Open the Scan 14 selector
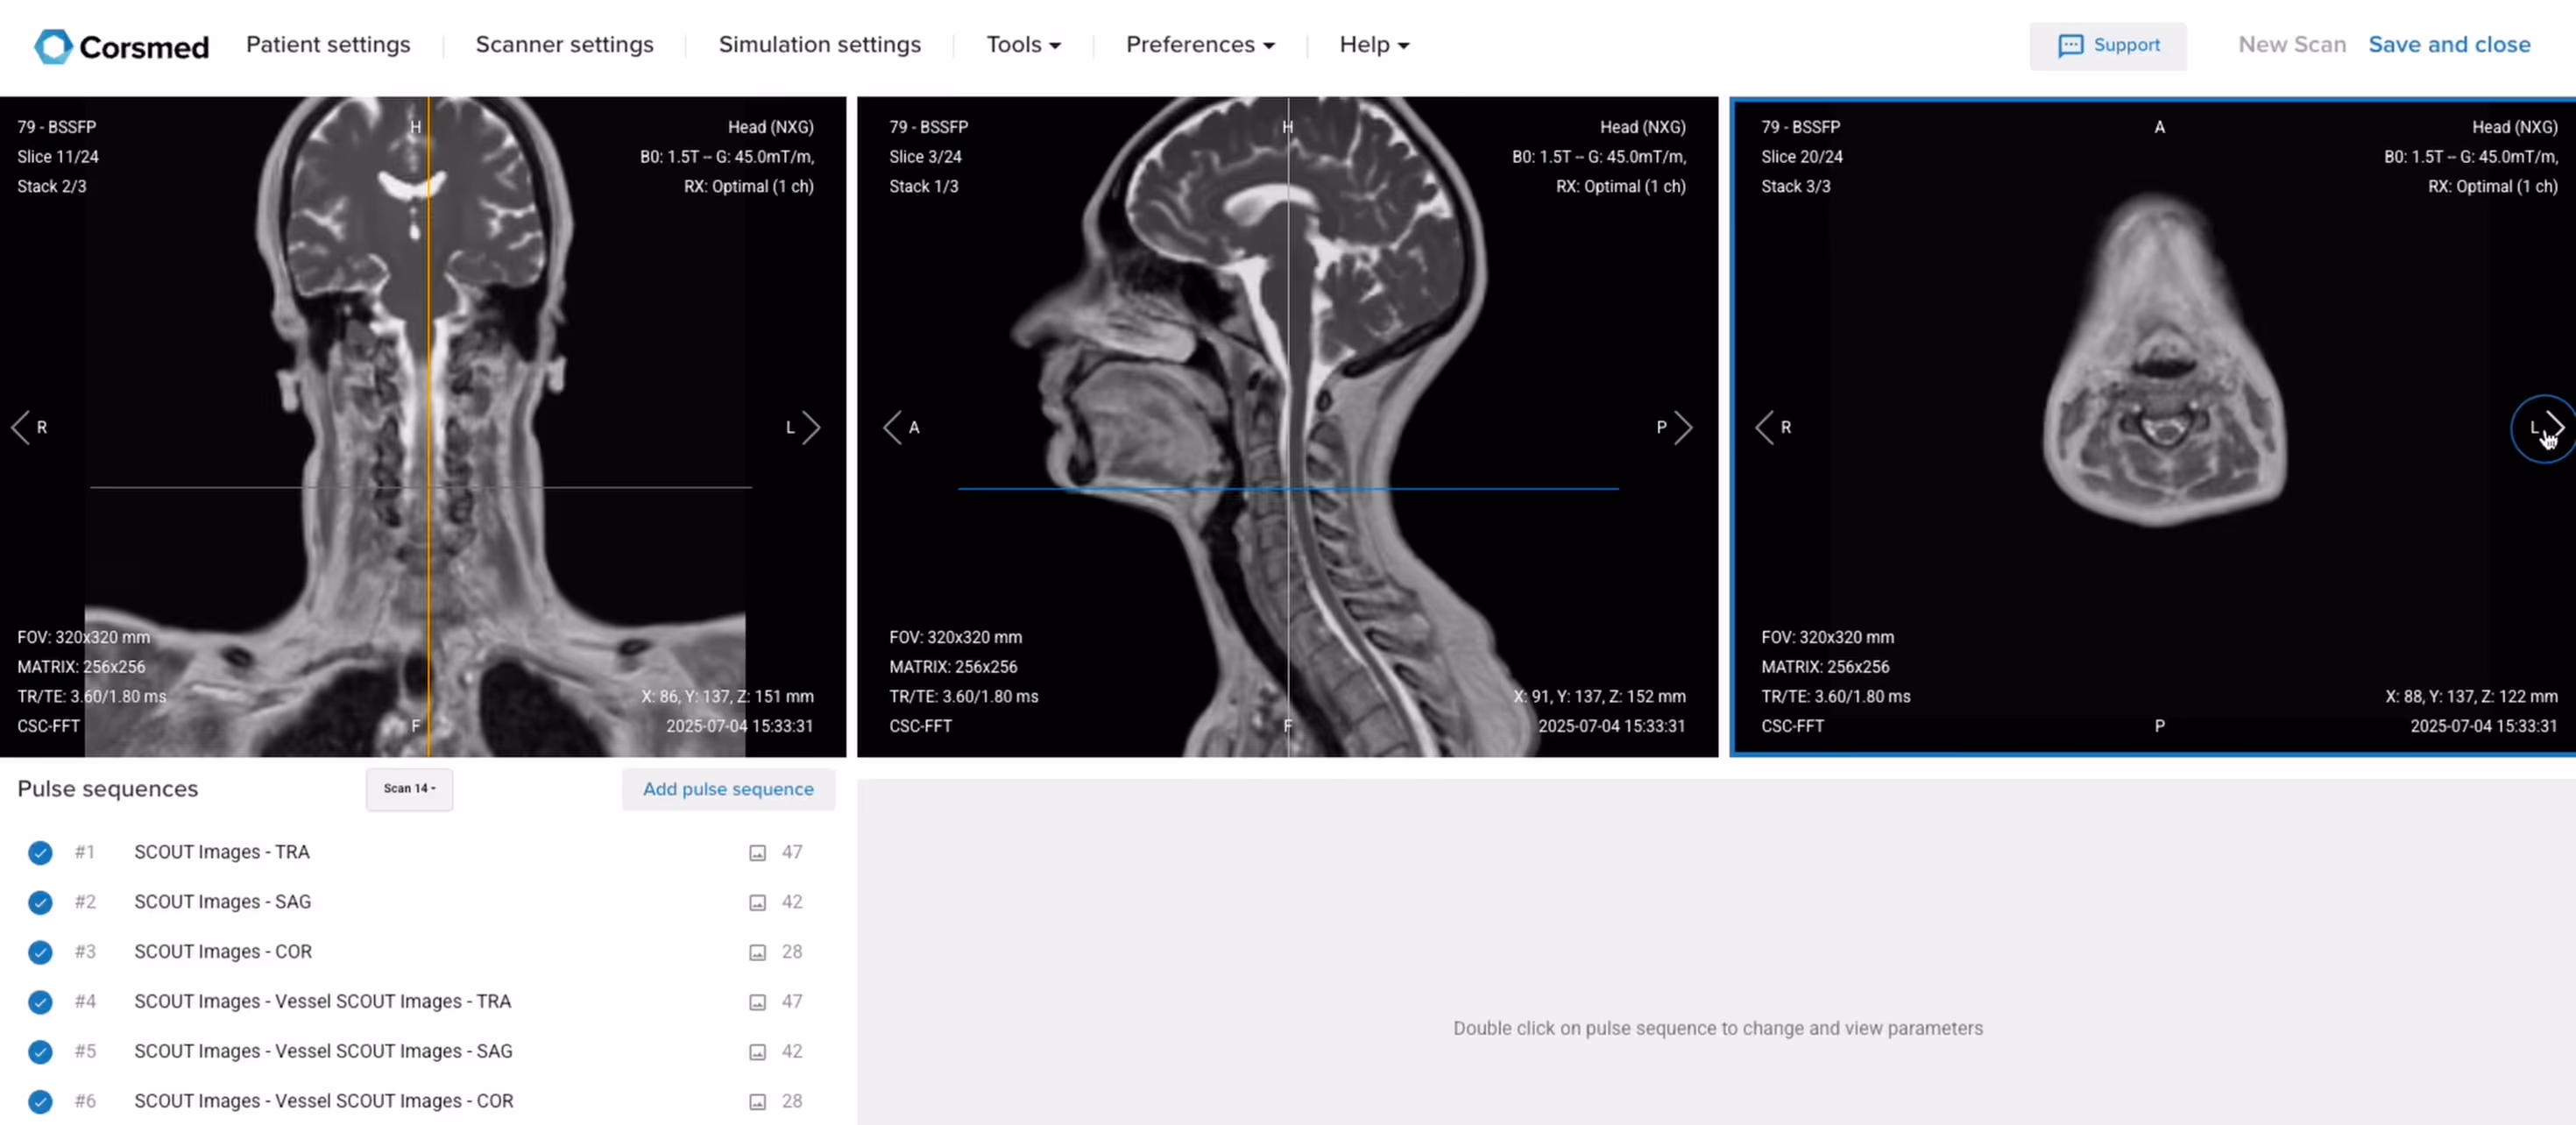This screenshot has width=2576, height=1125. pyautogui.click(x=409, y=788)
